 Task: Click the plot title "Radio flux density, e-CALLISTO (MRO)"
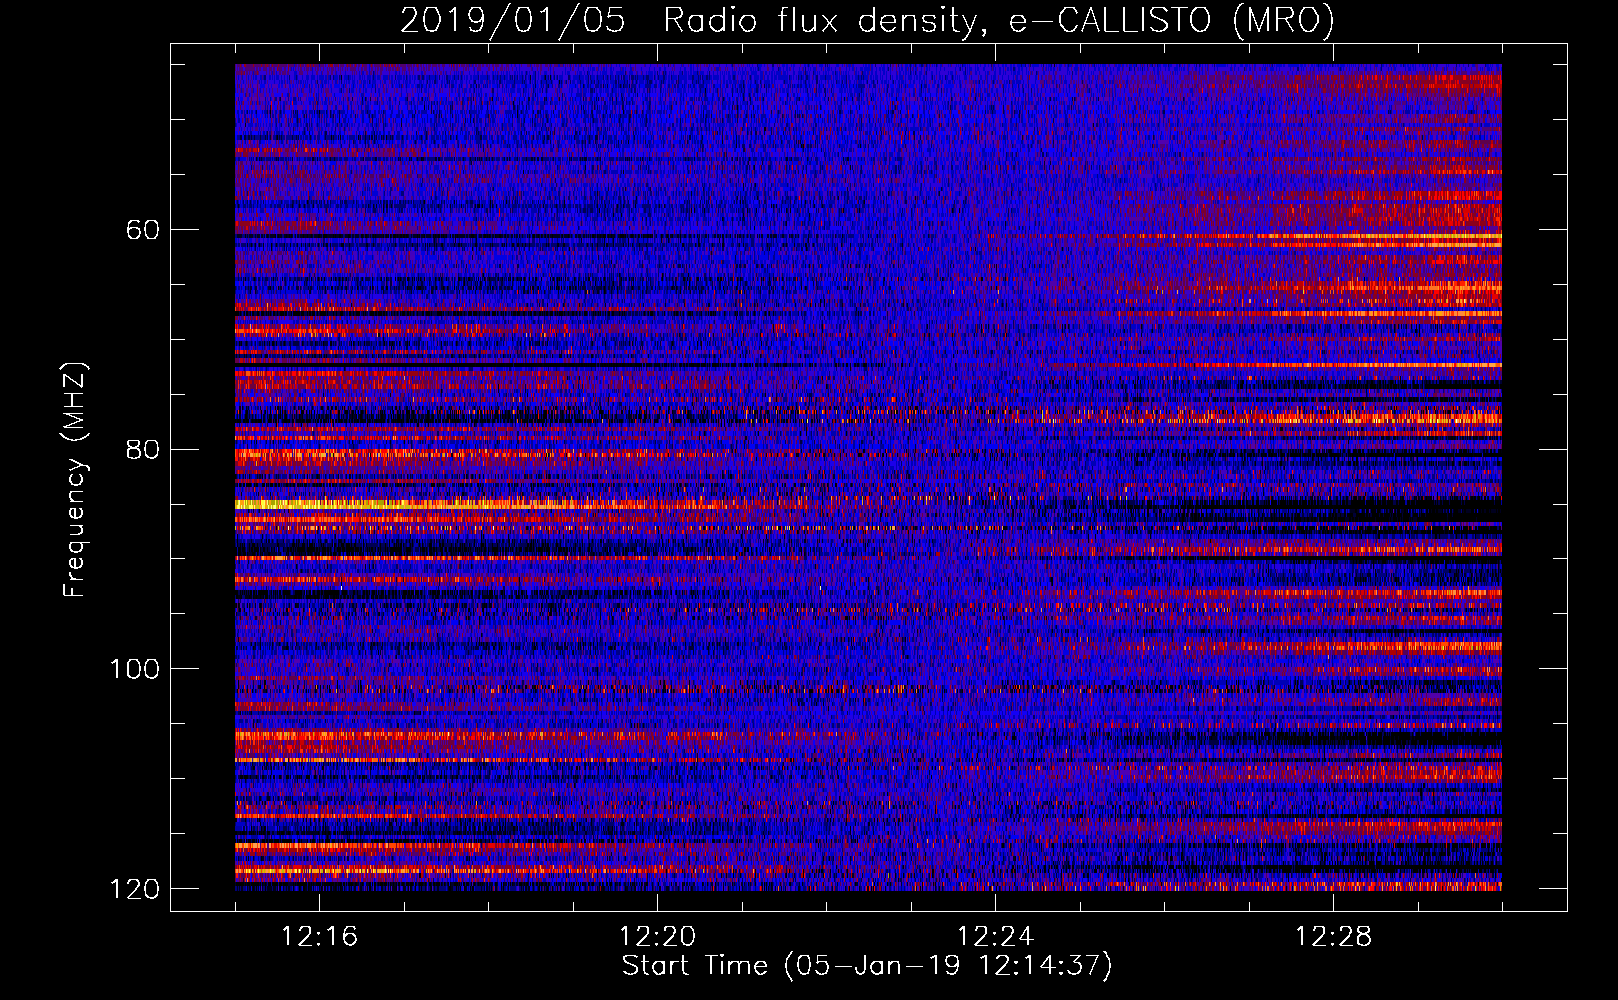[999, 21]
